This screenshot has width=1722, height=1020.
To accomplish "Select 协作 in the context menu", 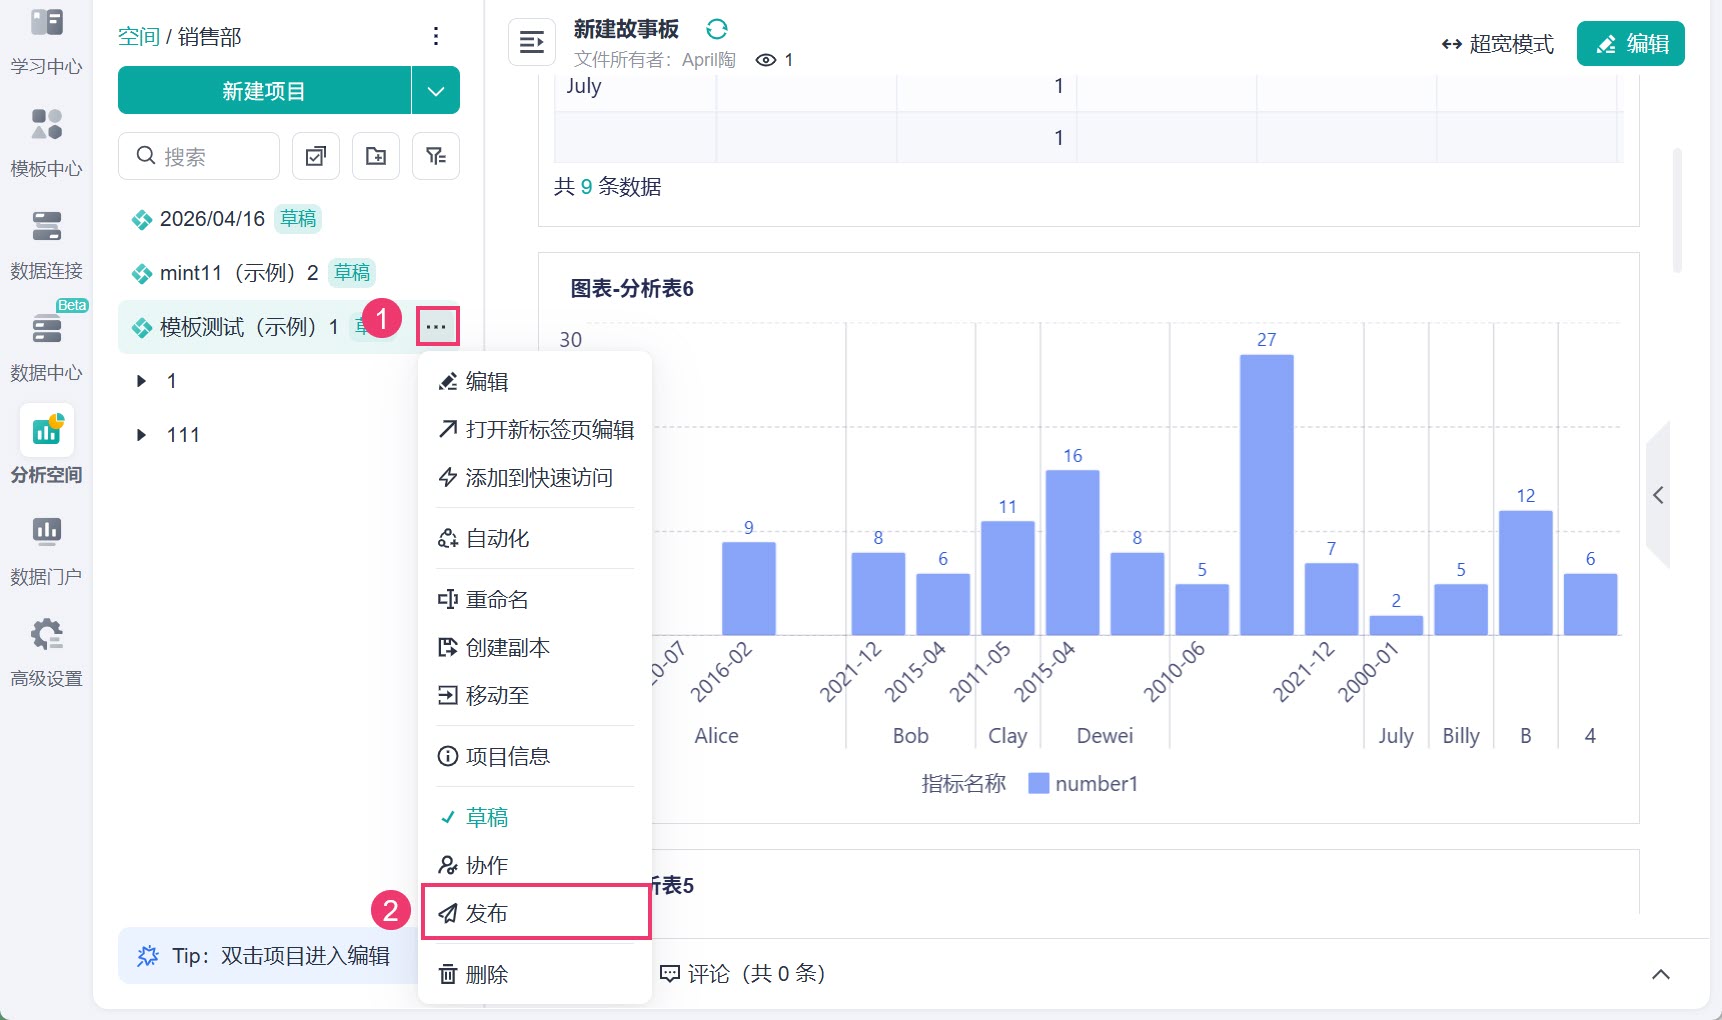I will [535, 865].
